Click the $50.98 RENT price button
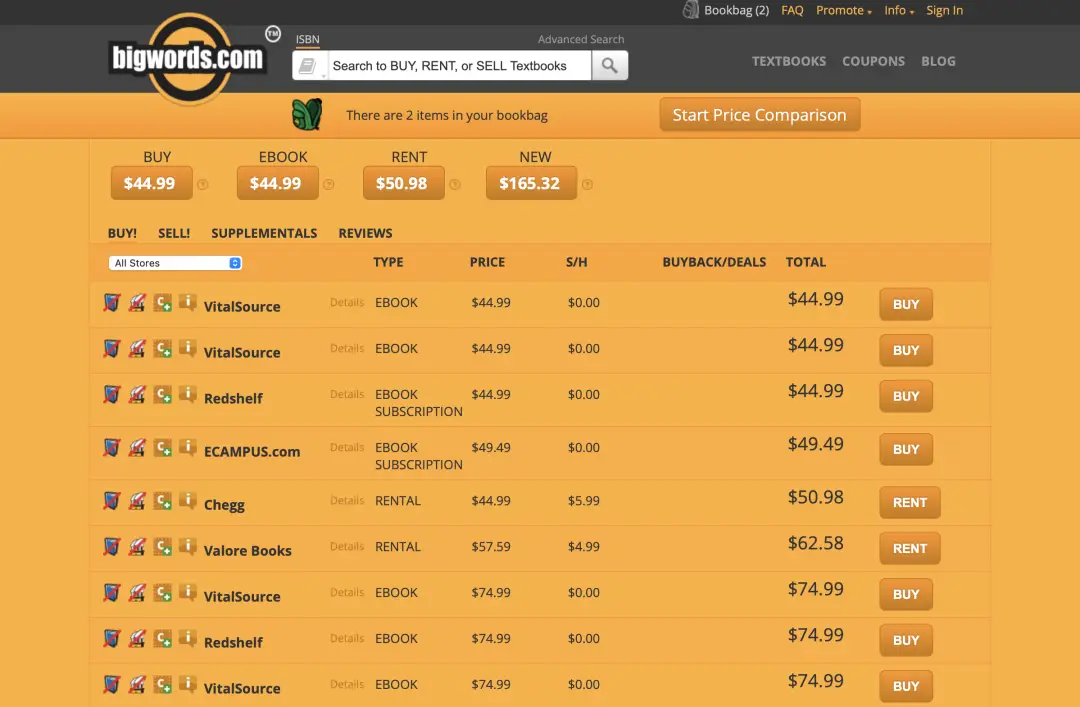The image size is (1080, 707). 404,183
